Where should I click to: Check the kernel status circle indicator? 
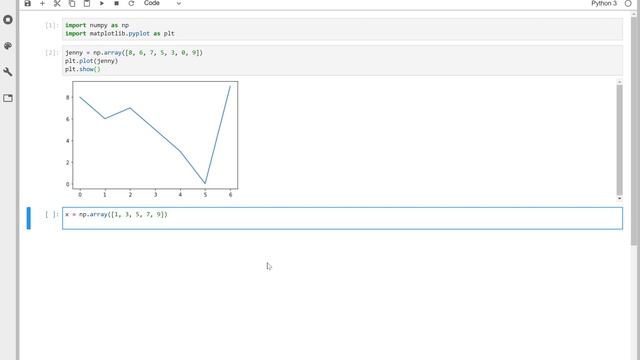[x=628, y=3]
